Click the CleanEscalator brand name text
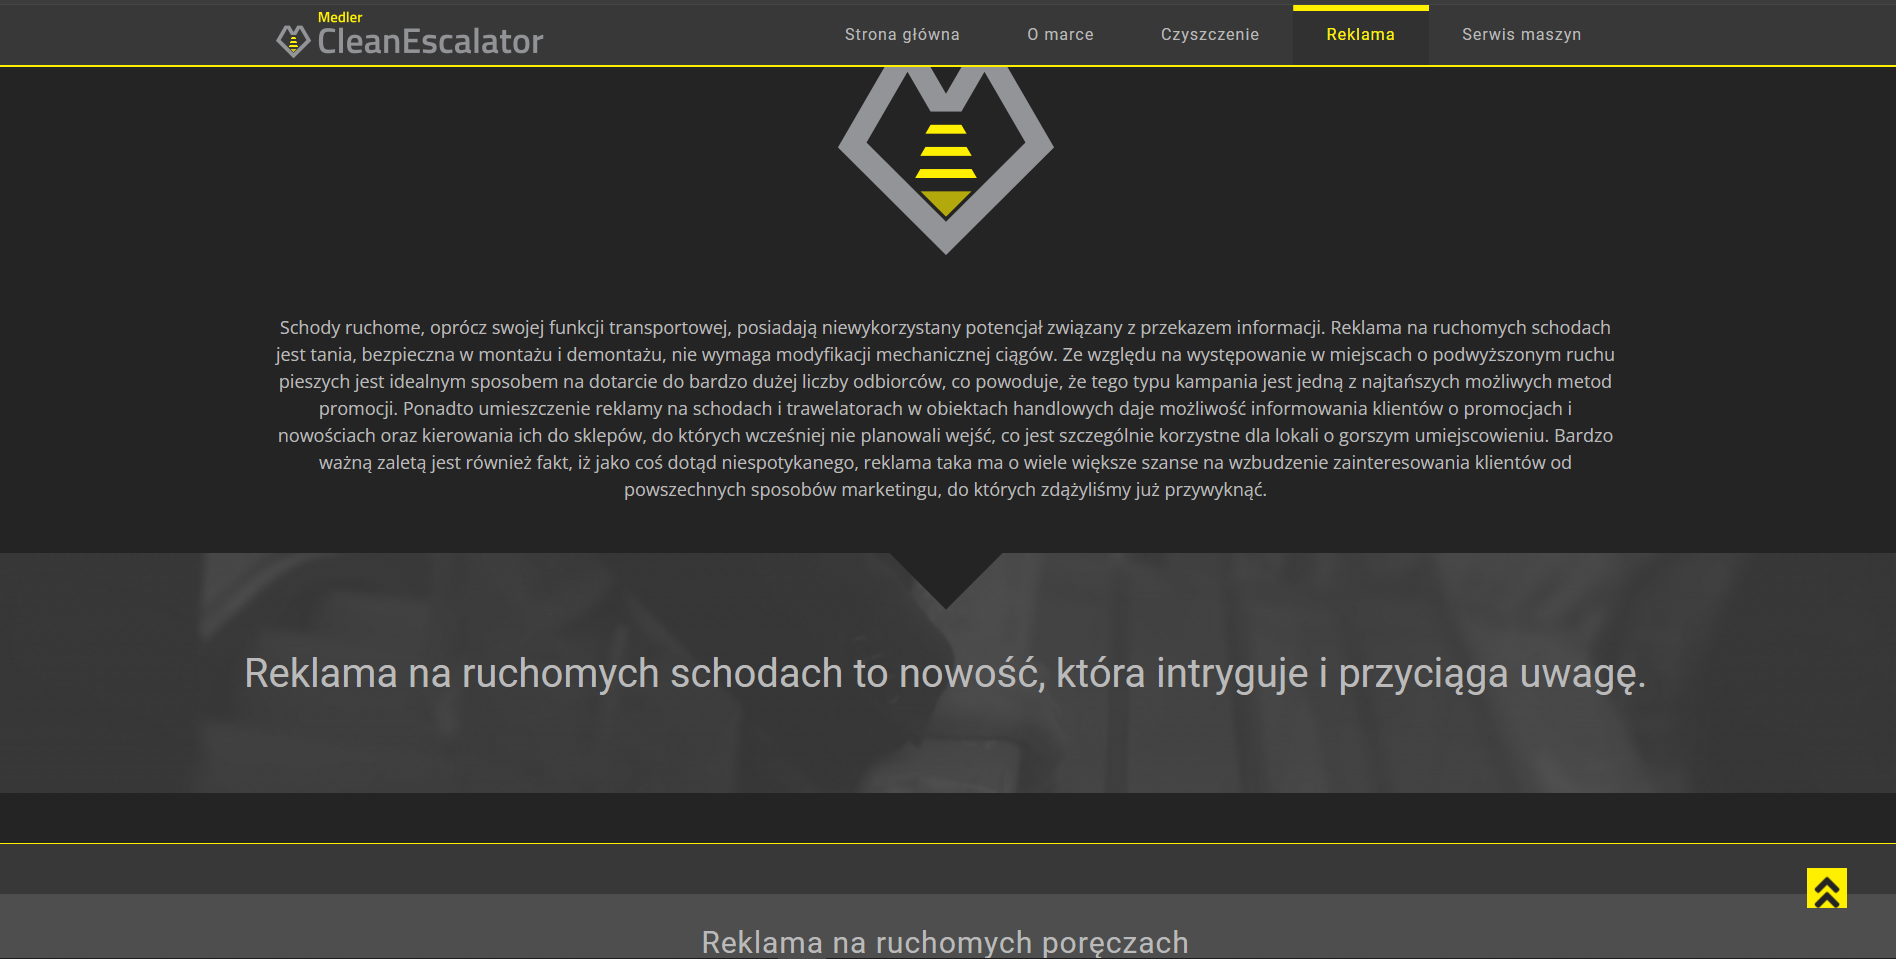Screen dimensions: 1896x959 click(430, 42)
